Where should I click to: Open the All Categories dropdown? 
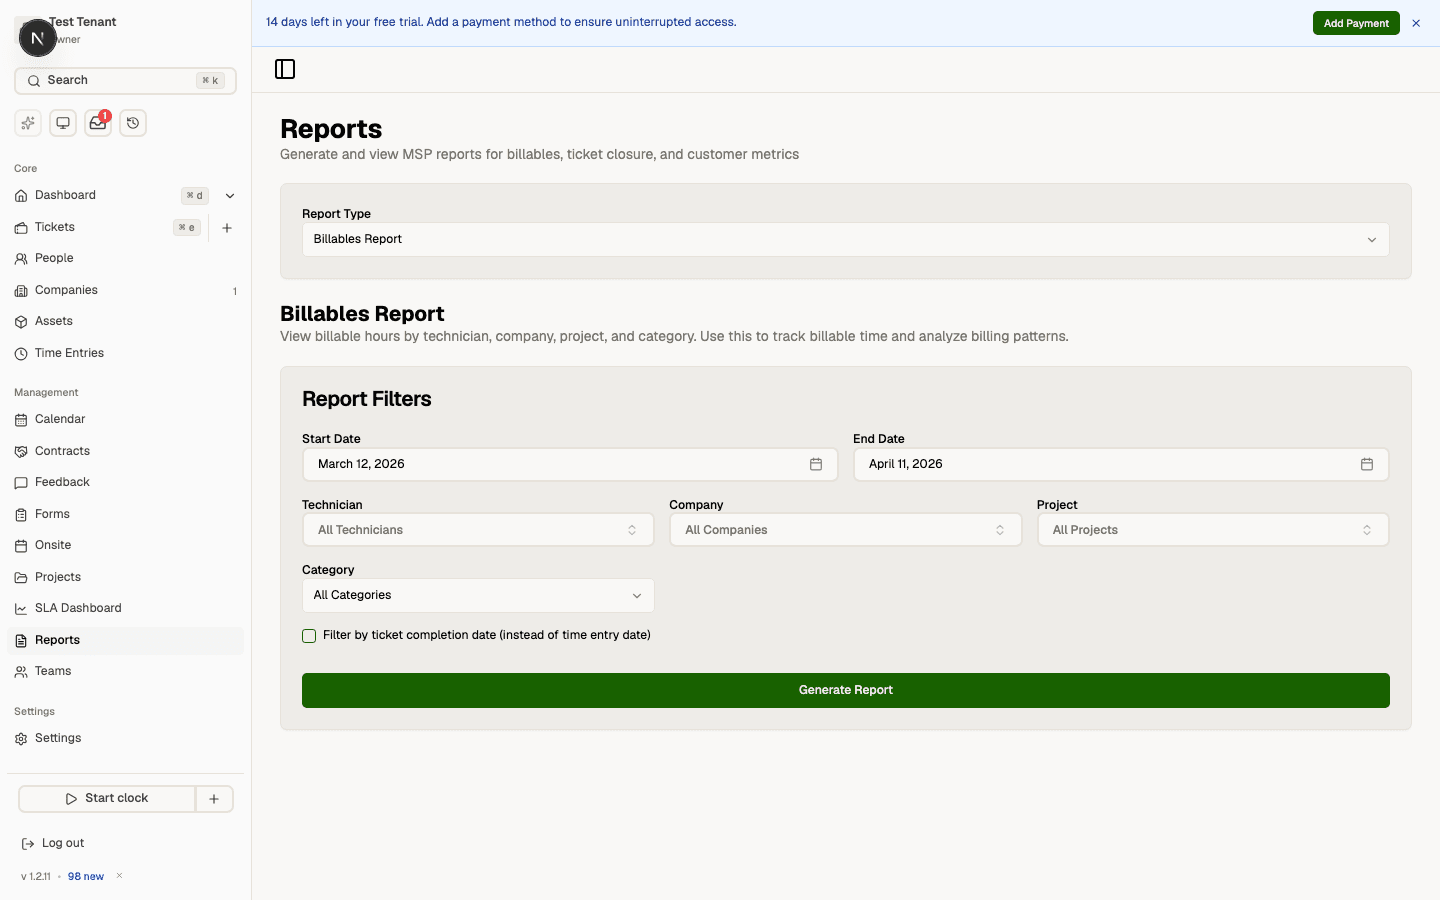pos(478,595)
